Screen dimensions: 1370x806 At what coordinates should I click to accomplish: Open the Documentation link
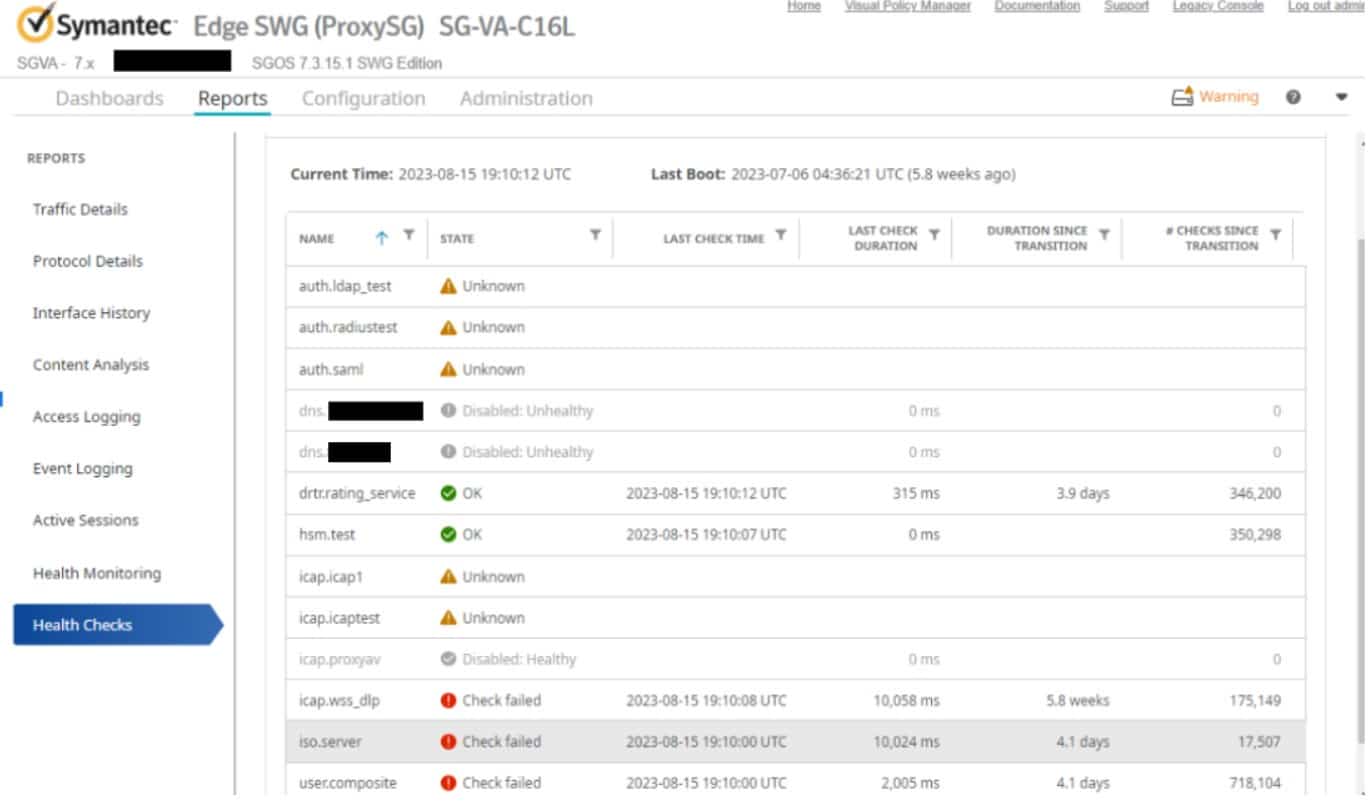pos(1037,6)
